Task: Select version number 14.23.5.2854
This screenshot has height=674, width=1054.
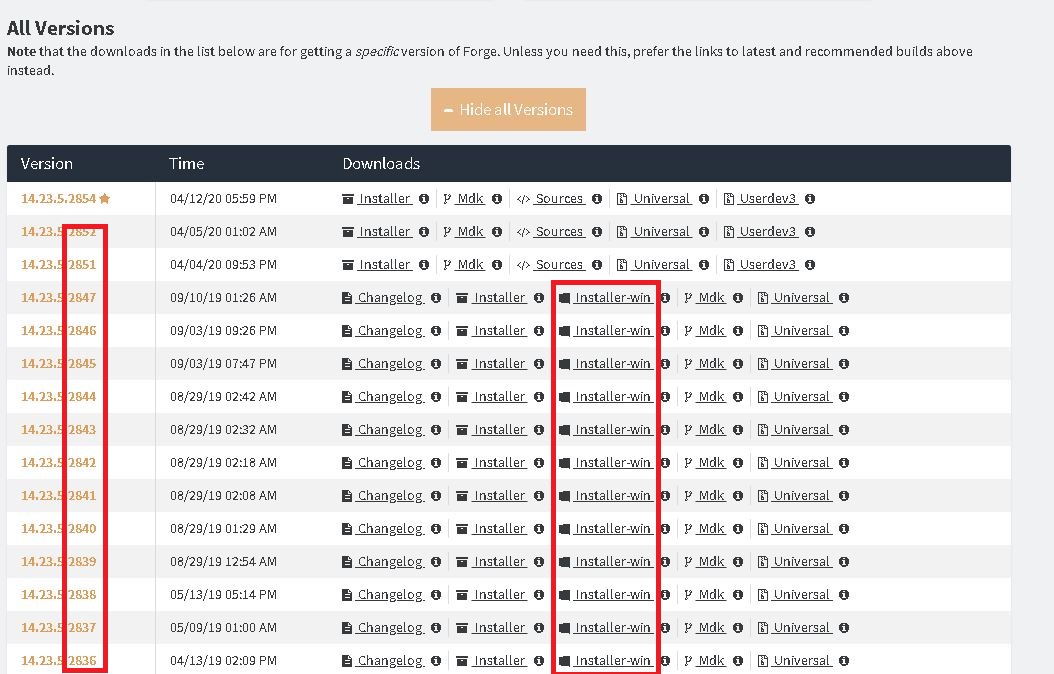Action: (x=58, y=199)
